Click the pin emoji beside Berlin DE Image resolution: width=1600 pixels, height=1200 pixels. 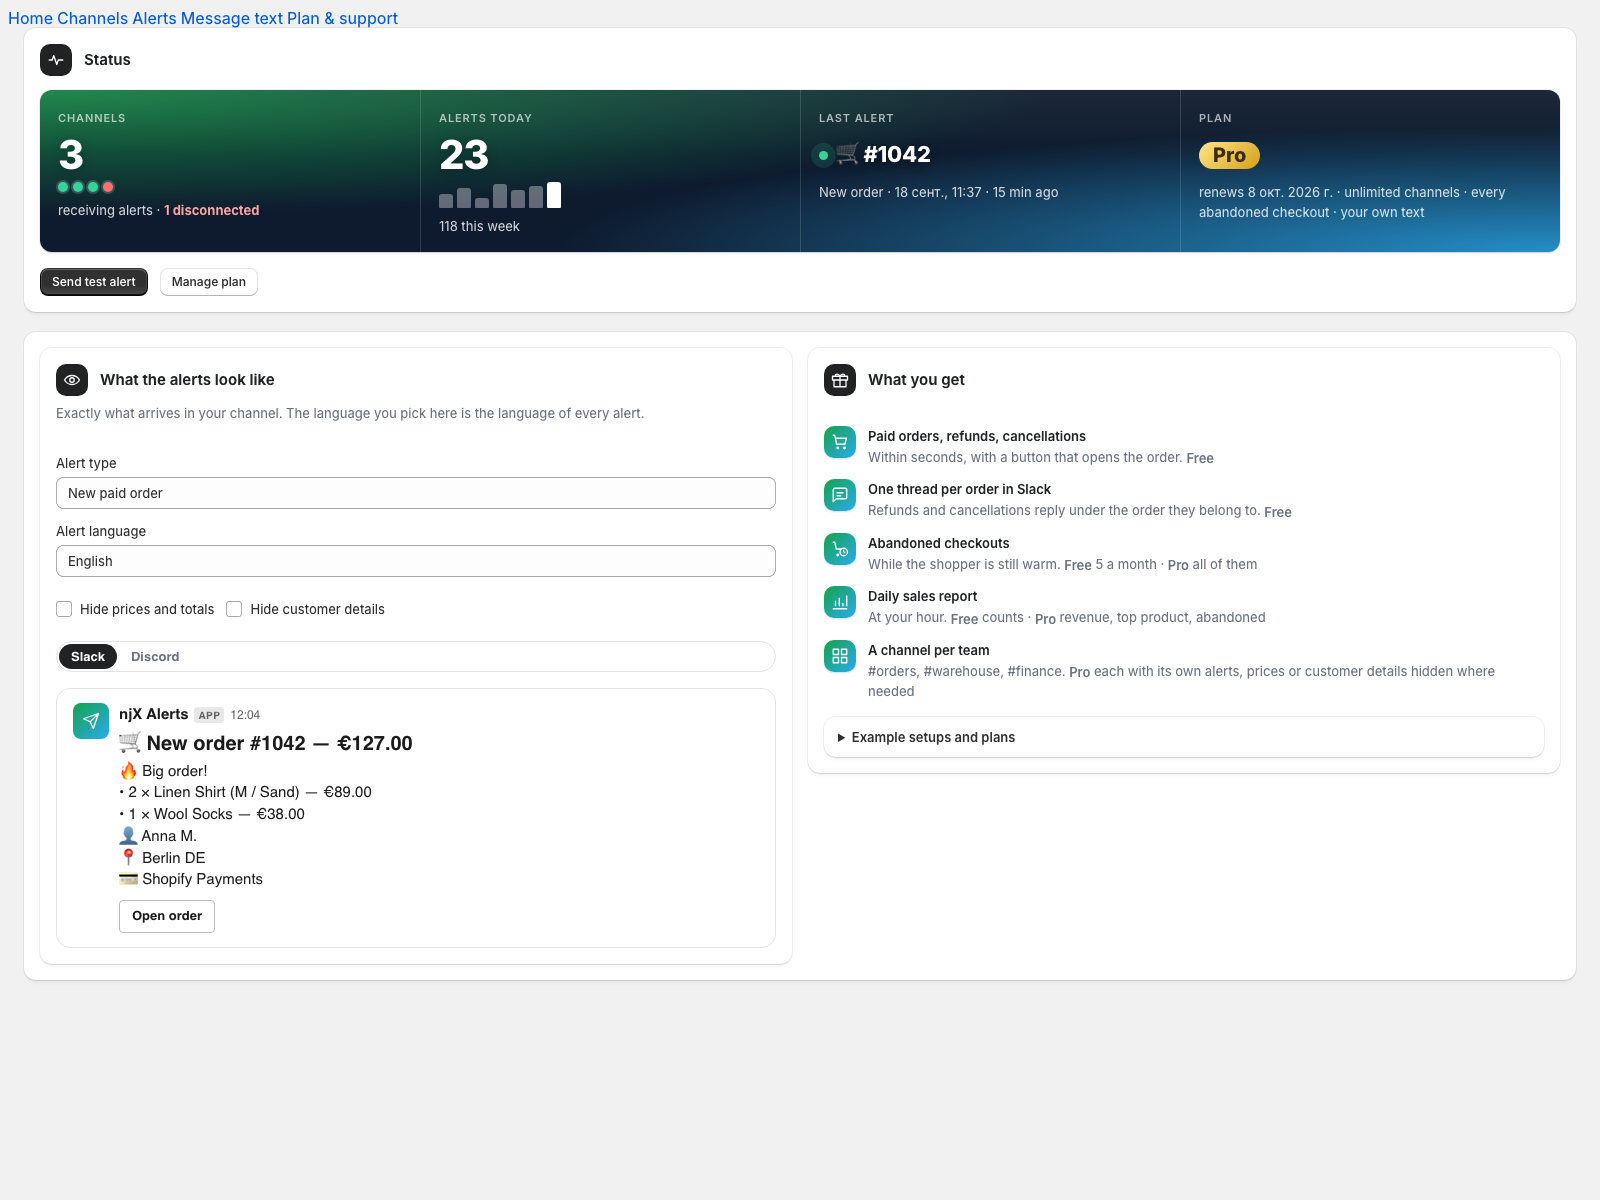tap(128, 858)
